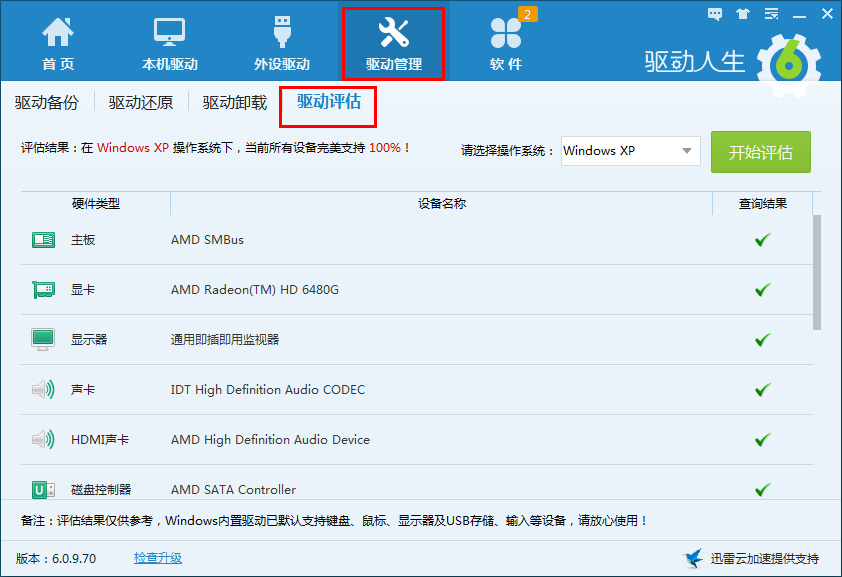Image resolution: width=842 pixels, height=577 pixels.
Task: Click the motherboard 主板 icon
Action: (43, 239)
